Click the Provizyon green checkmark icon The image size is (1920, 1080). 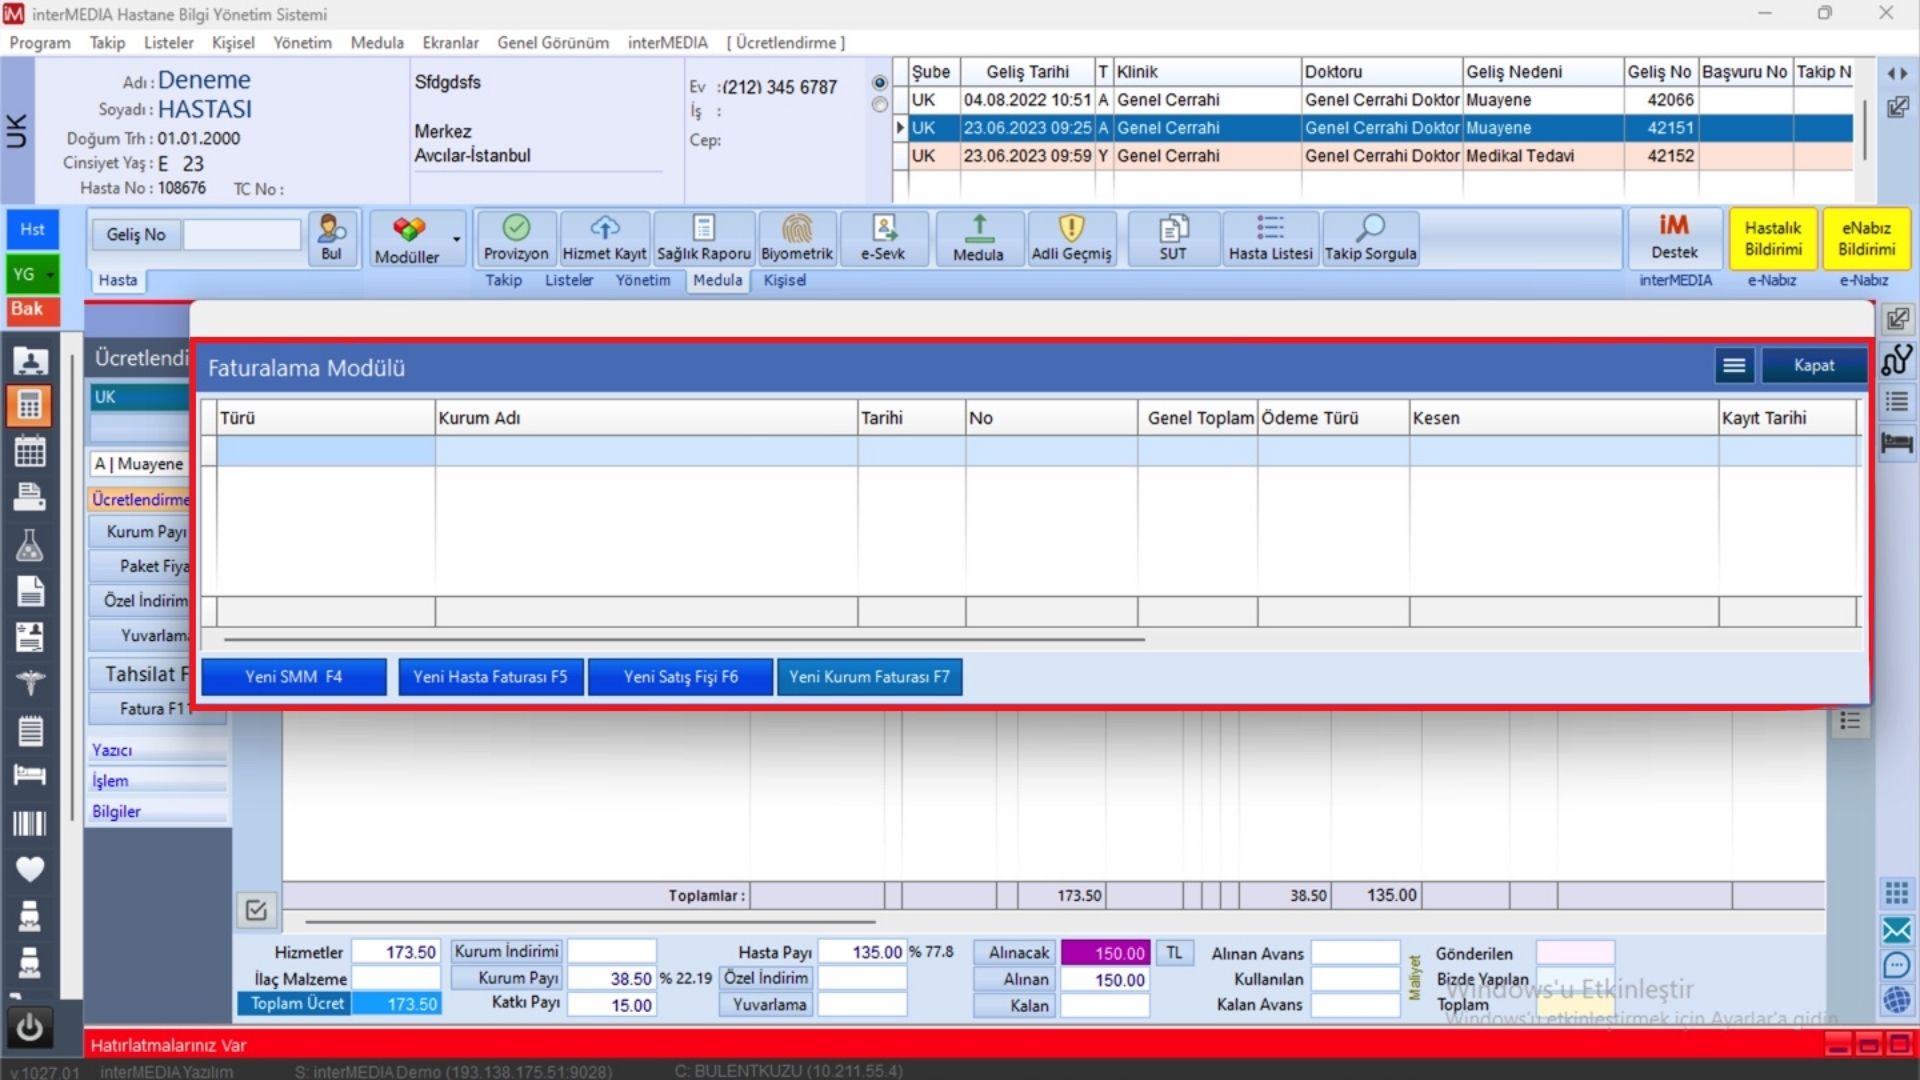[516, 229]
